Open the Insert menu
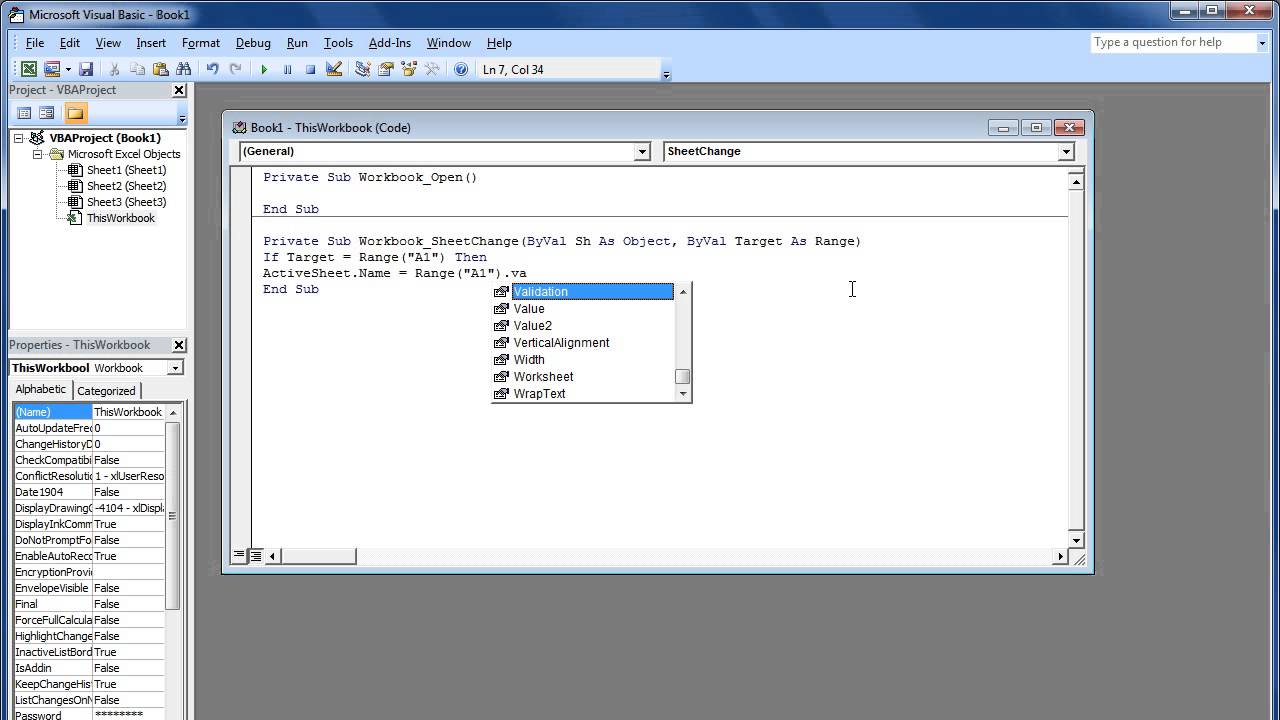1280x720 pixels. click(151, 43)
